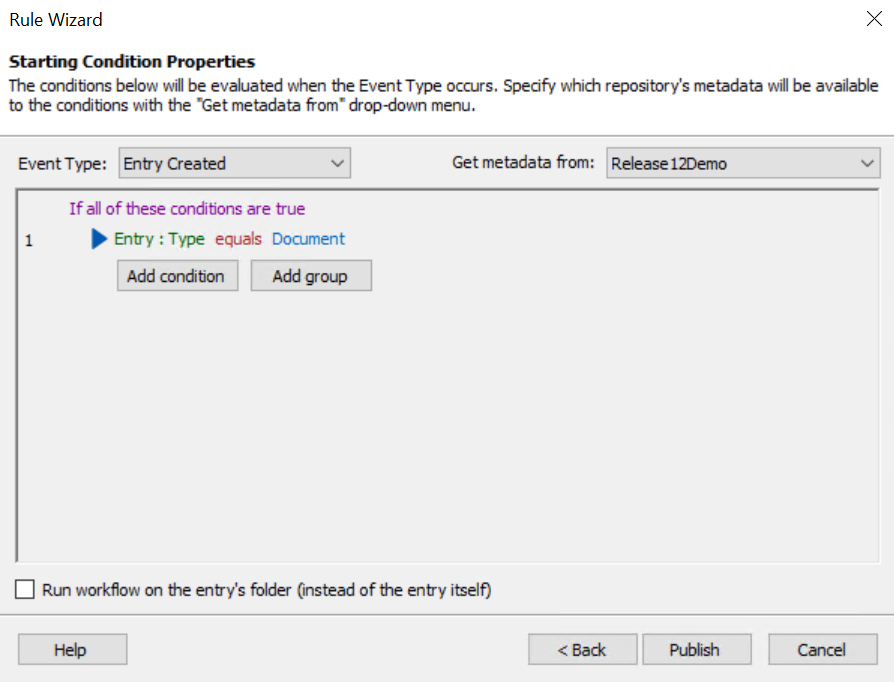The image size is (894, 682).
Task: Click the Add condition button
Action: click(x=177, y=276)
